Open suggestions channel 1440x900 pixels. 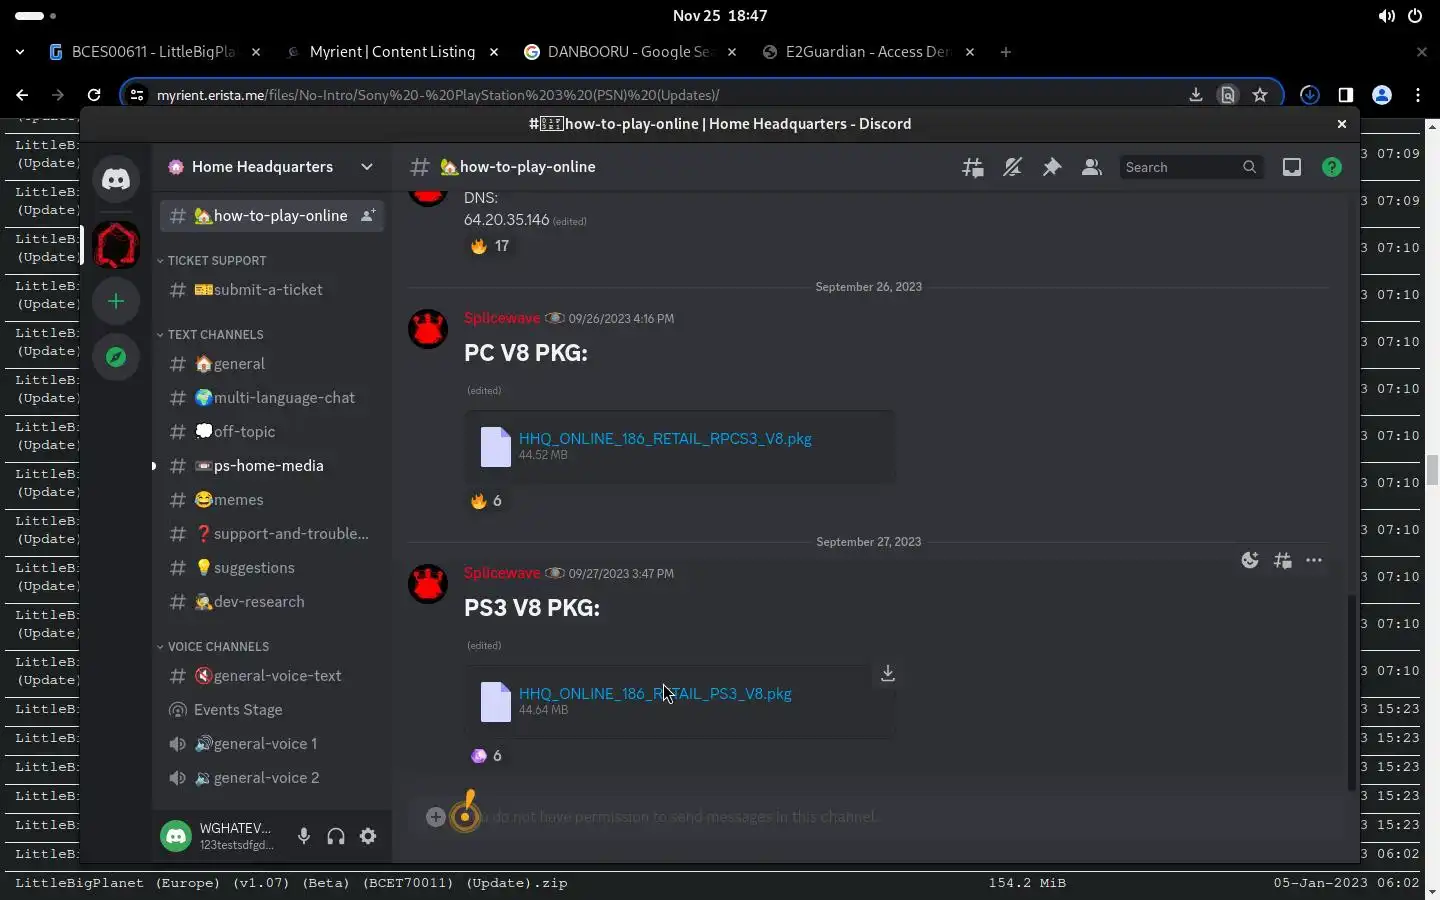pos(271,568)
